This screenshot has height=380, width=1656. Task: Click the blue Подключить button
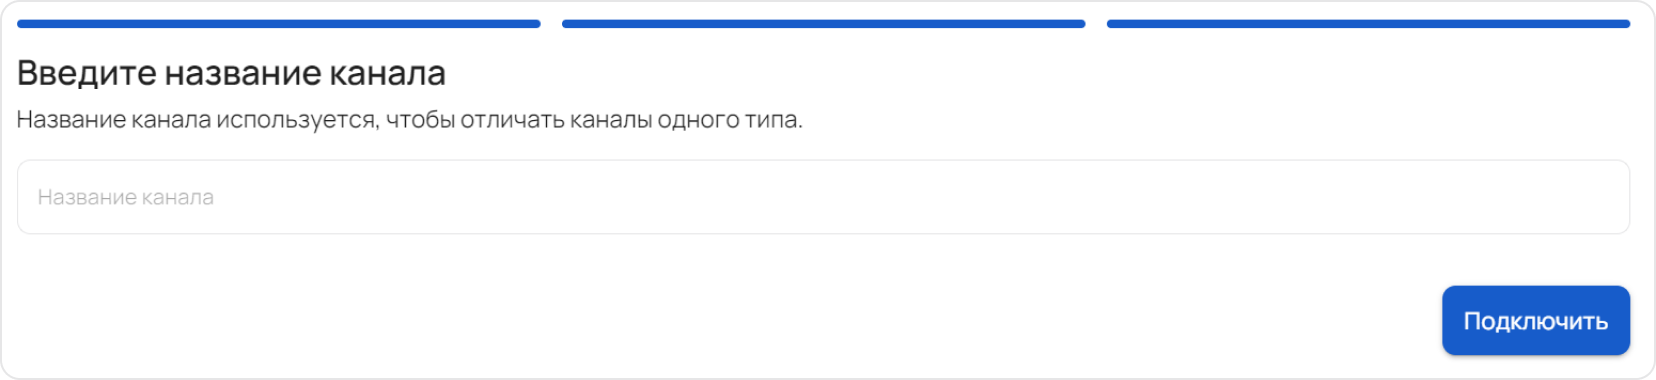click(x=1535, y=321)
